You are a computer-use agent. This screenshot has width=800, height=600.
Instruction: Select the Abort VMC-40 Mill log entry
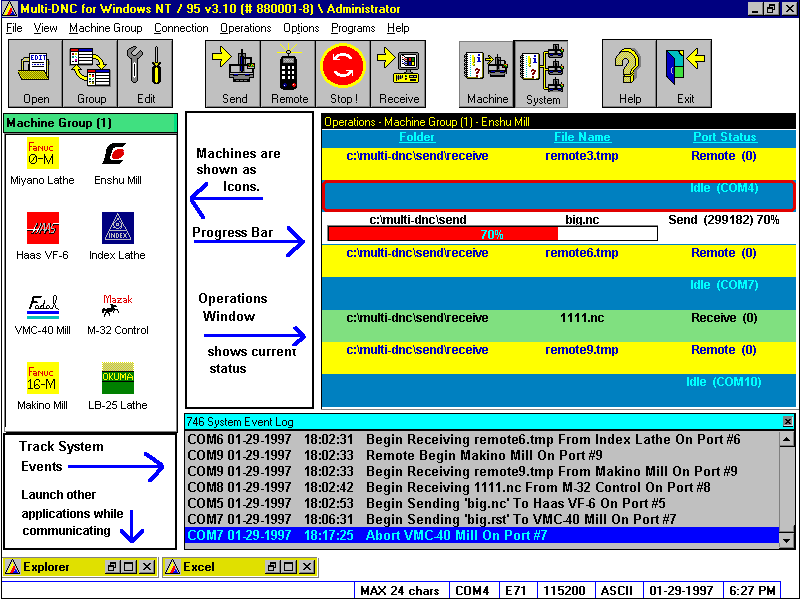(483, 535)
